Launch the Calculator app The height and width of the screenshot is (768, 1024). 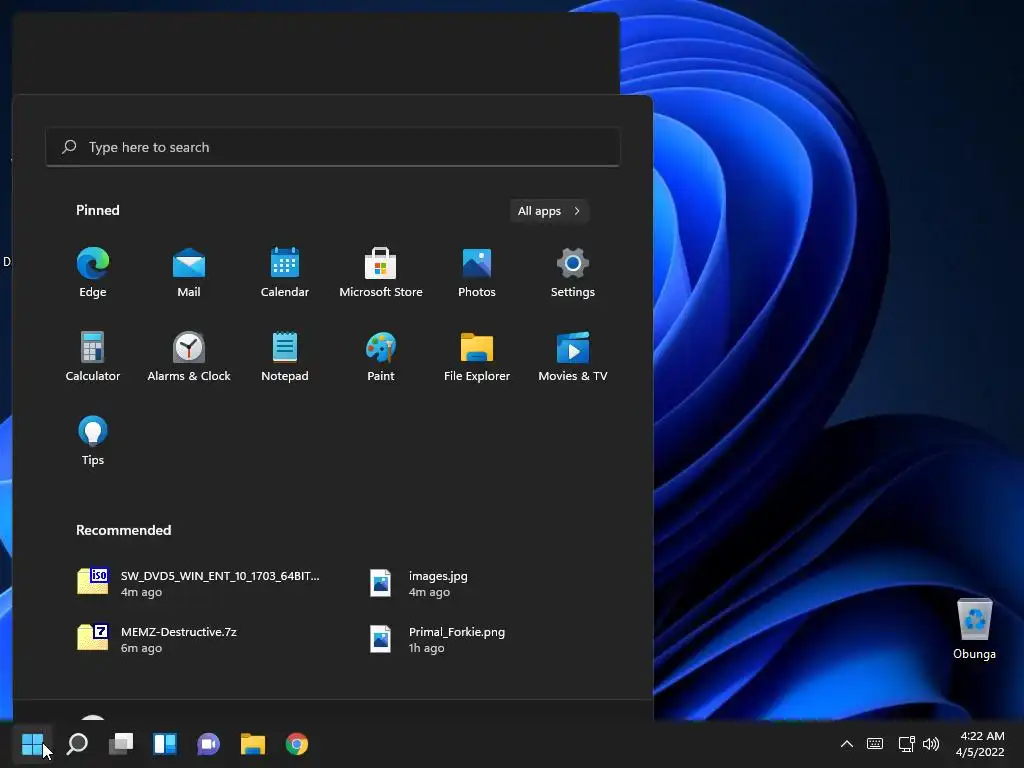[x=93, y=356]
